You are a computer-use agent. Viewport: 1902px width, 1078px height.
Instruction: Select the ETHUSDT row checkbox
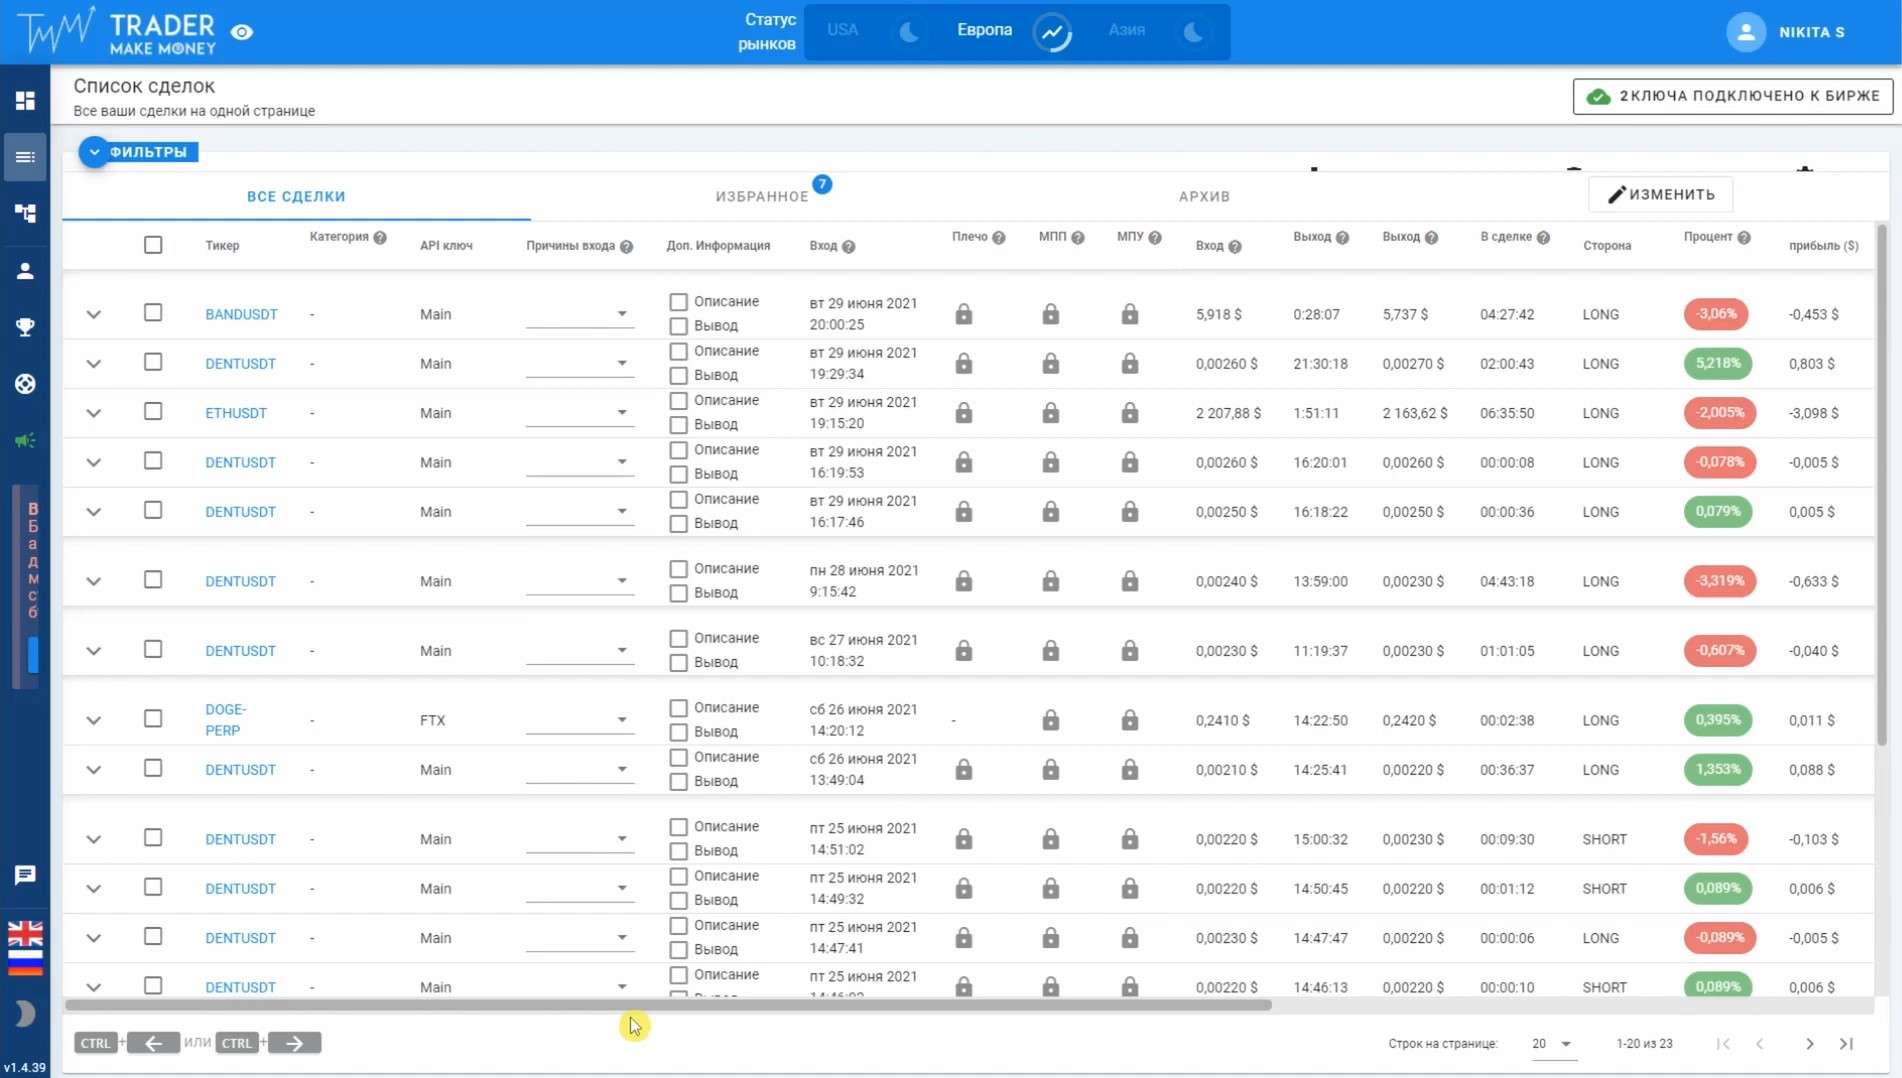coord(153,411)
